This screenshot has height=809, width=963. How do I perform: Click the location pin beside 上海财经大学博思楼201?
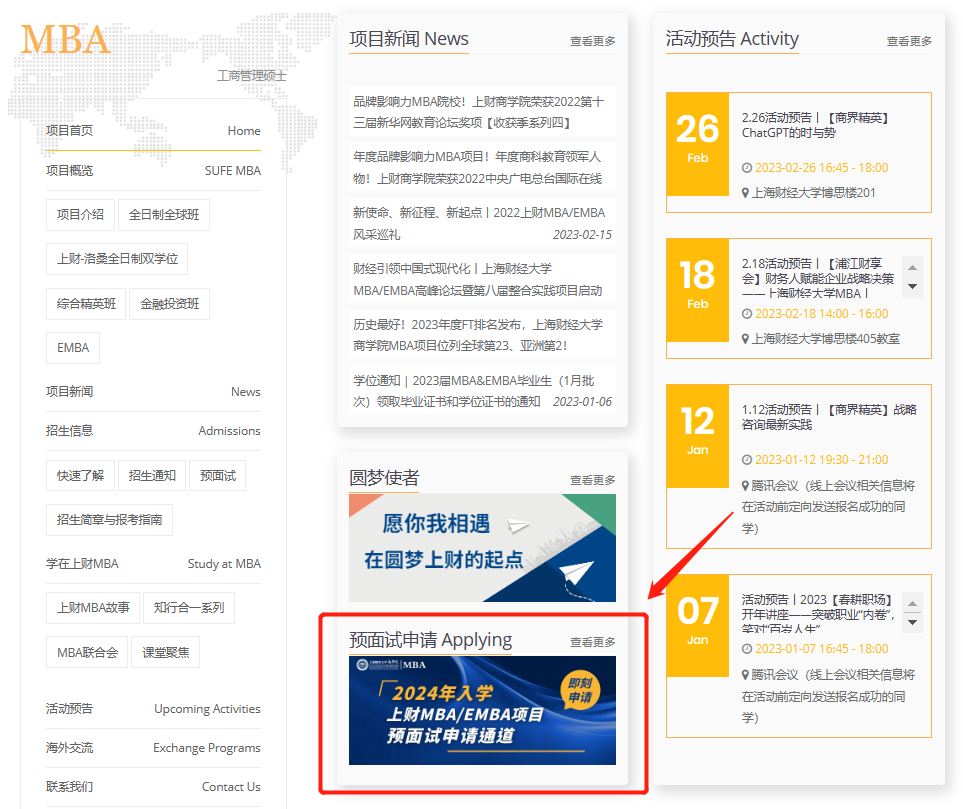click(746, 193)
